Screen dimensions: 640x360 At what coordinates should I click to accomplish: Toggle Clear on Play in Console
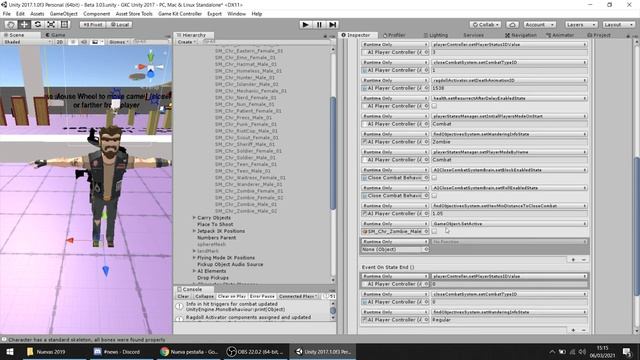click(x=231, y=296)
